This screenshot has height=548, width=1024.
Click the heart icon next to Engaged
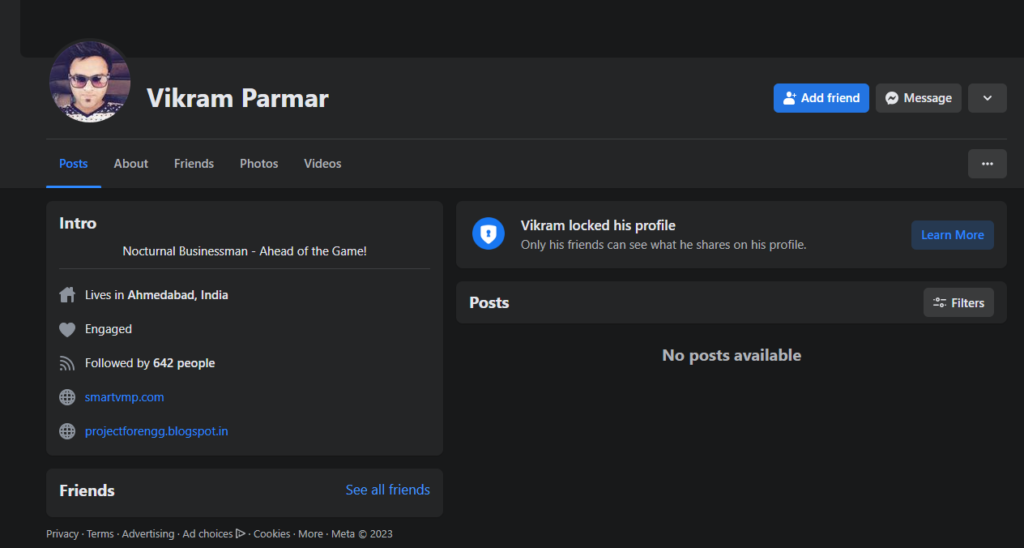pyautogui.click(x=67, y=329)
